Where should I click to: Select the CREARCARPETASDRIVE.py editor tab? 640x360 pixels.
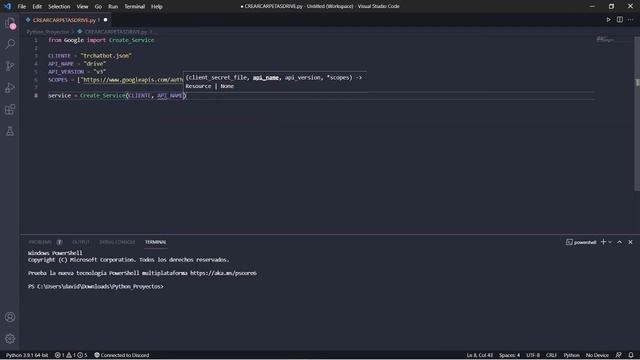tap(64, 20)
